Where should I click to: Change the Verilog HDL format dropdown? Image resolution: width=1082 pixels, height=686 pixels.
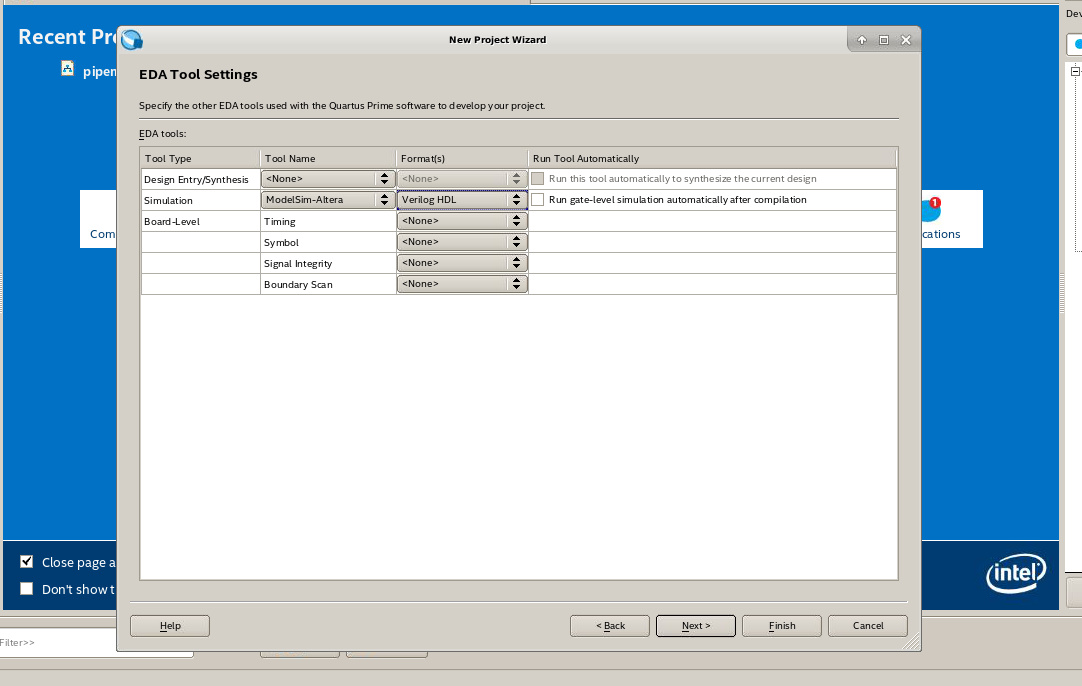point(462,200)
